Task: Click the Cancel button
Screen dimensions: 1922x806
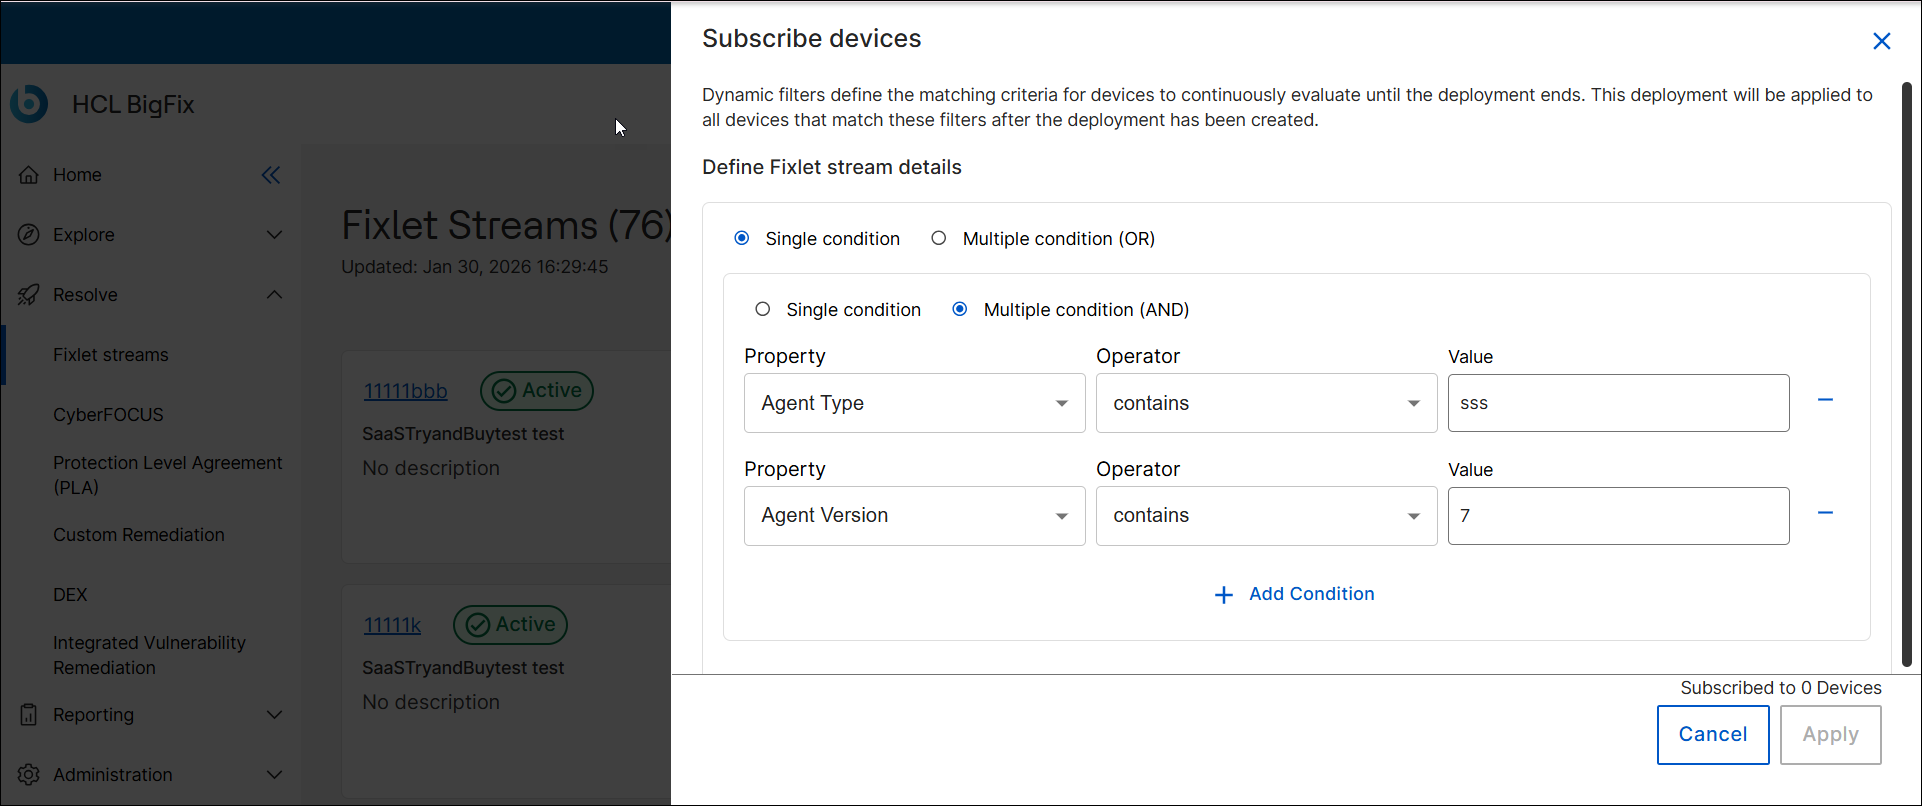Action: pyautogui.click(x=1712, y=735)
